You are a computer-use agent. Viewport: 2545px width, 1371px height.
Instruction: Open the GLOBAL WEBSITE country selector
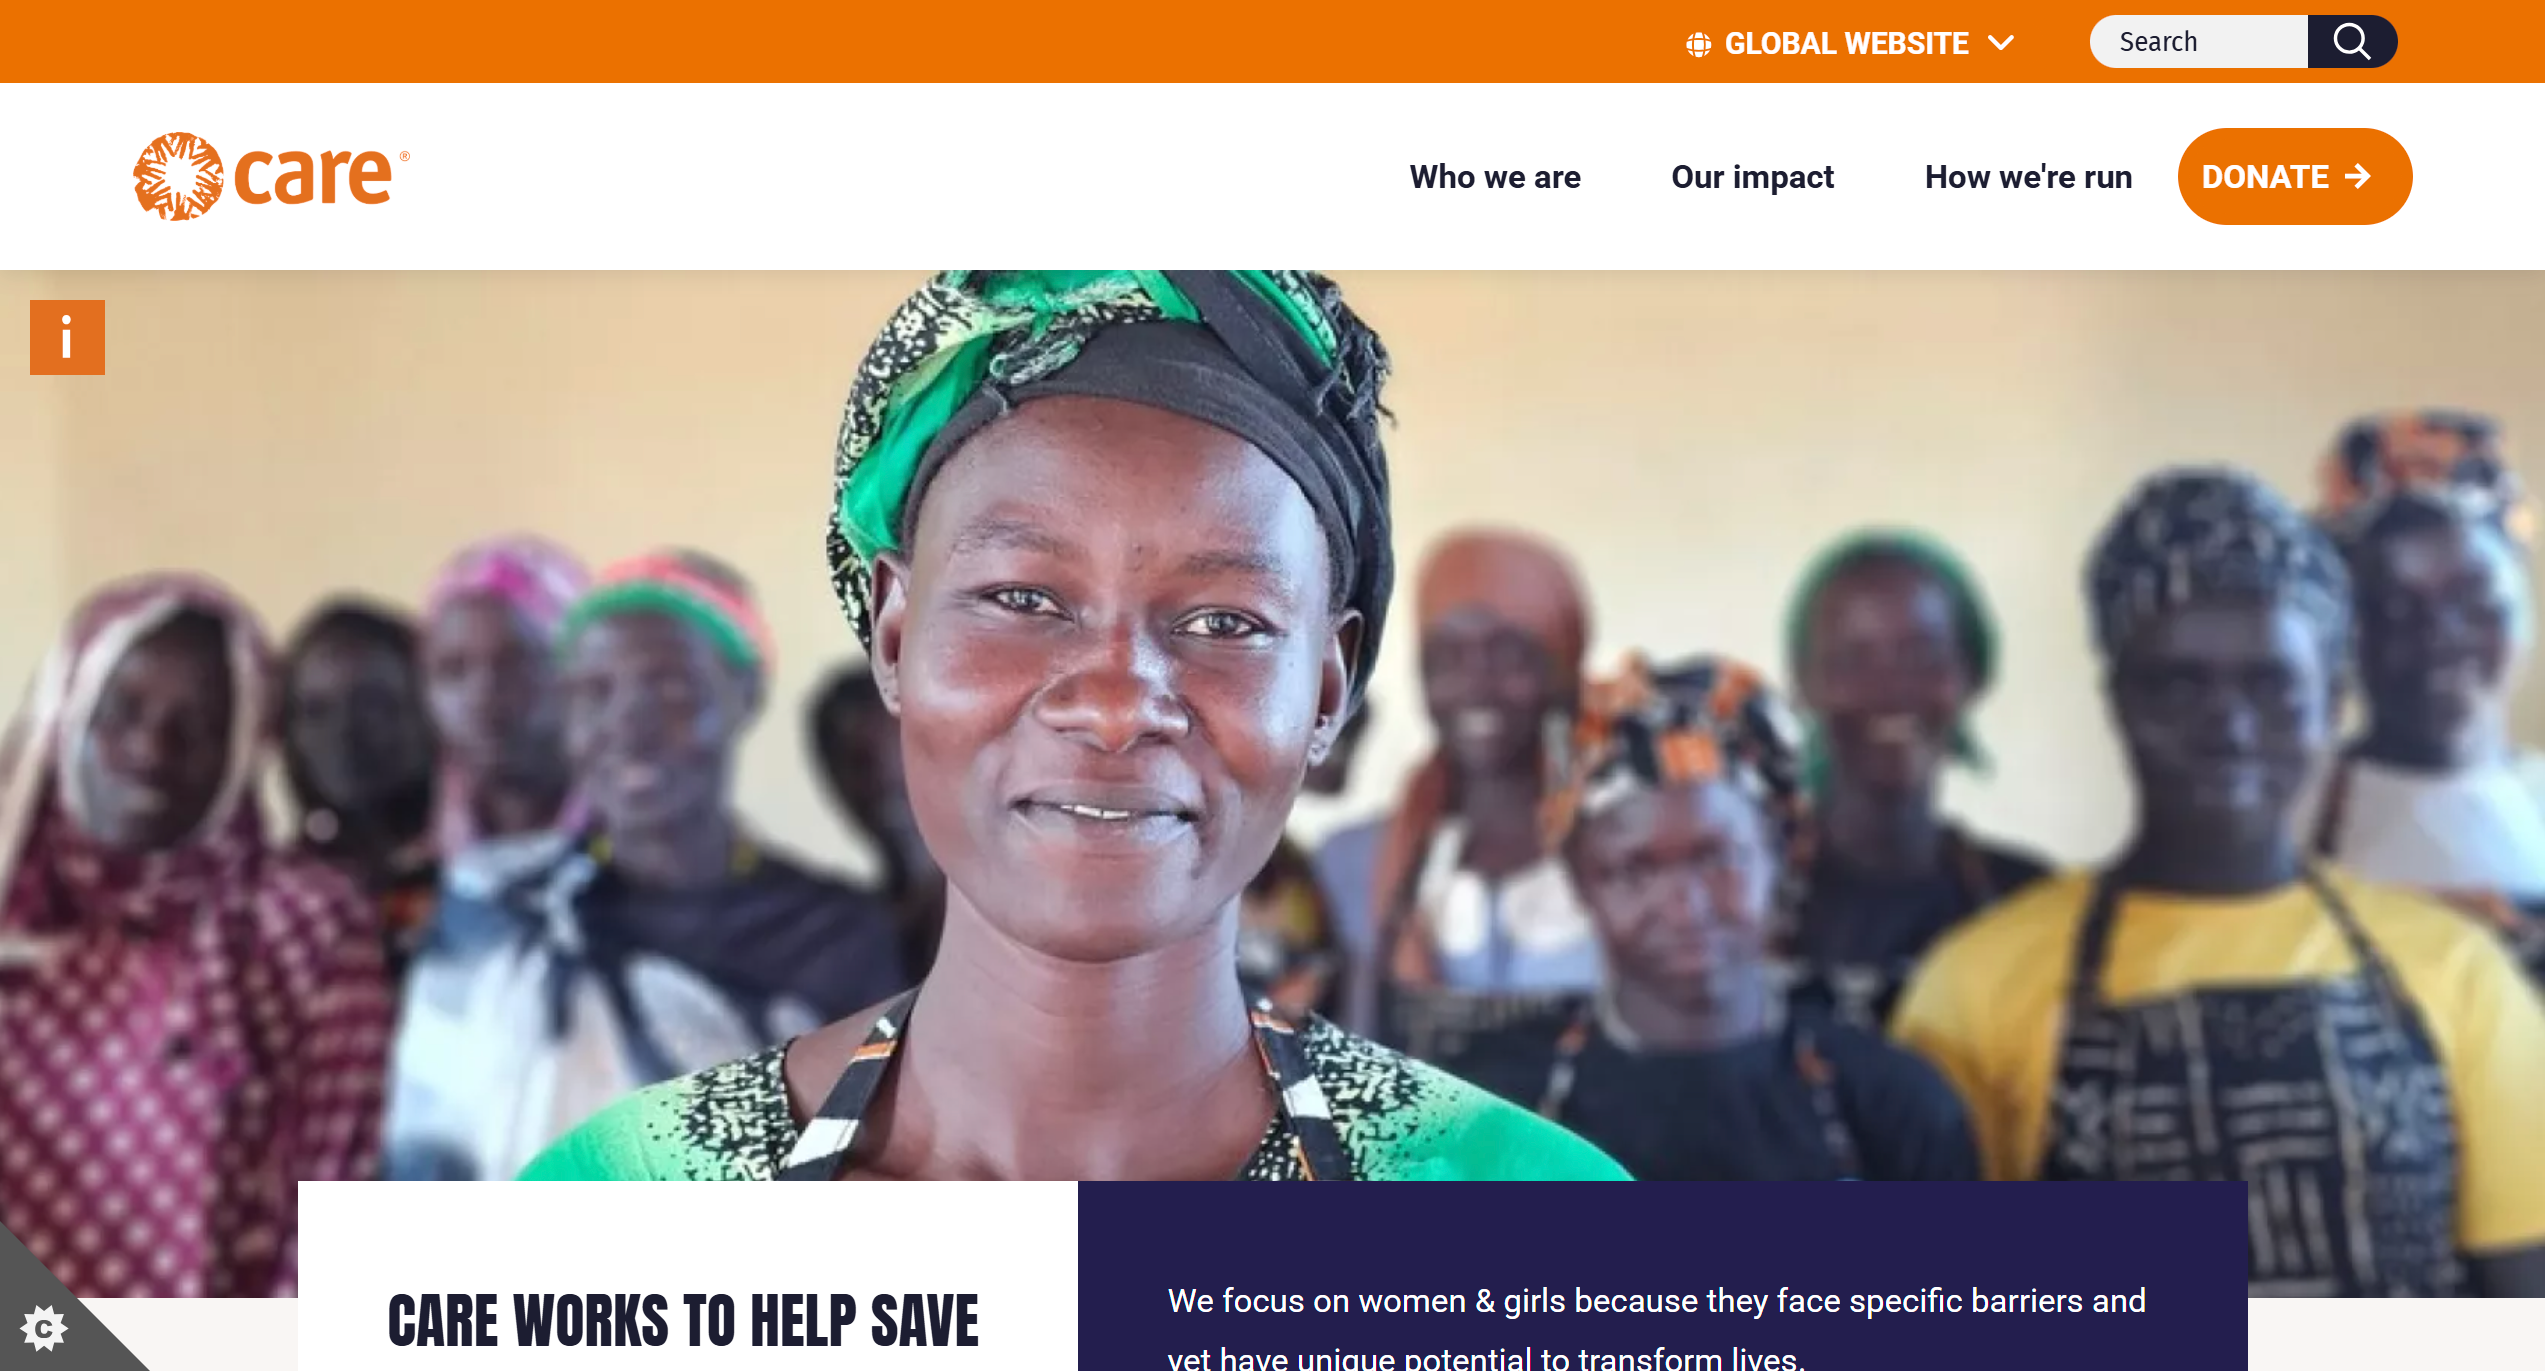(x=1849, y=43)
